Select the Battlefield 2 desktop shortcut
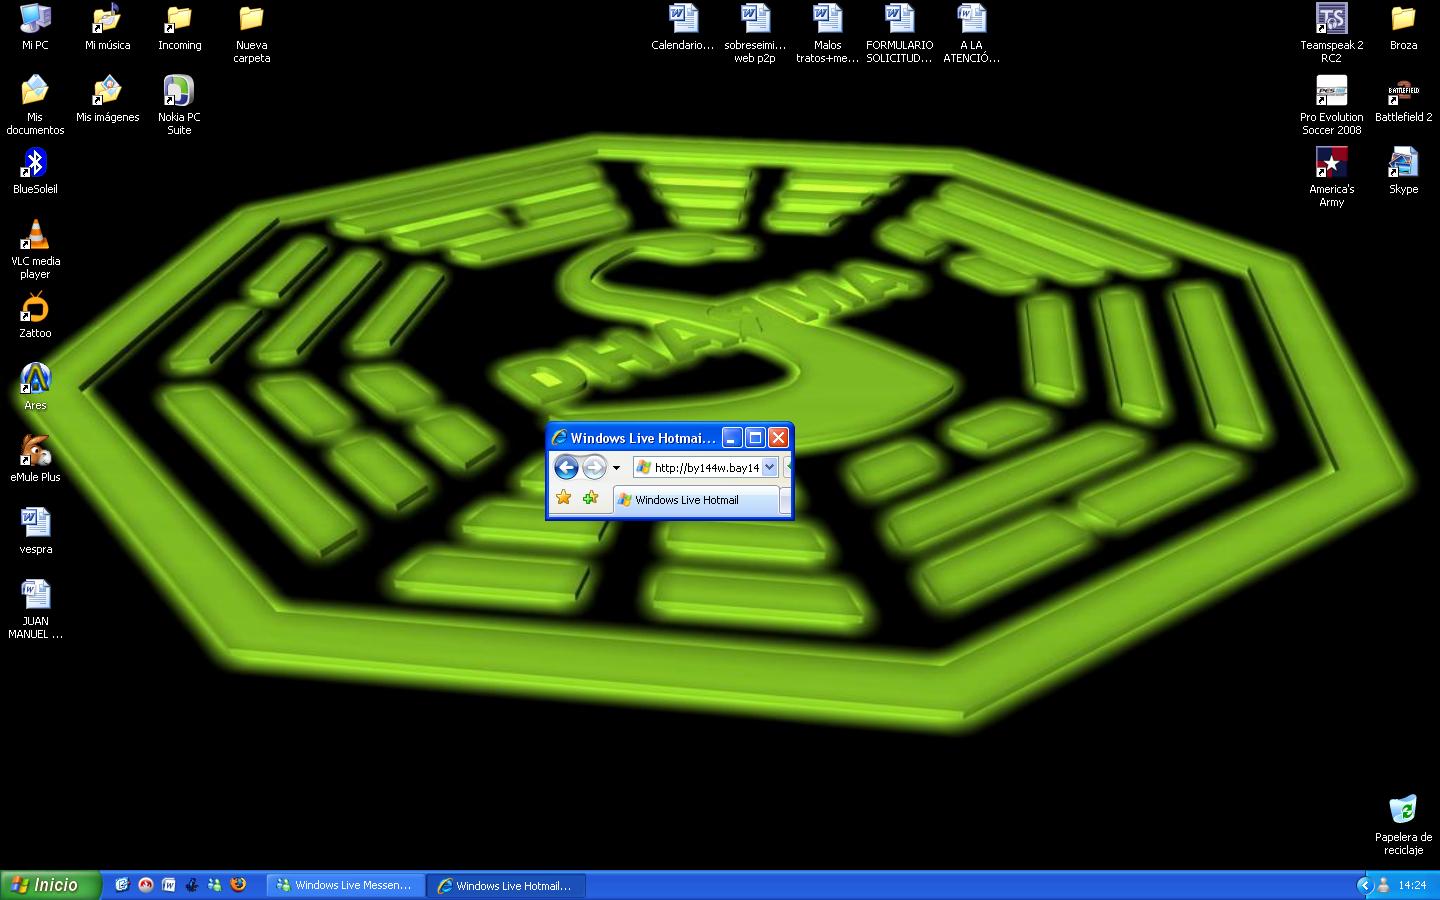1440x900 pixels. click(1403, 93)
